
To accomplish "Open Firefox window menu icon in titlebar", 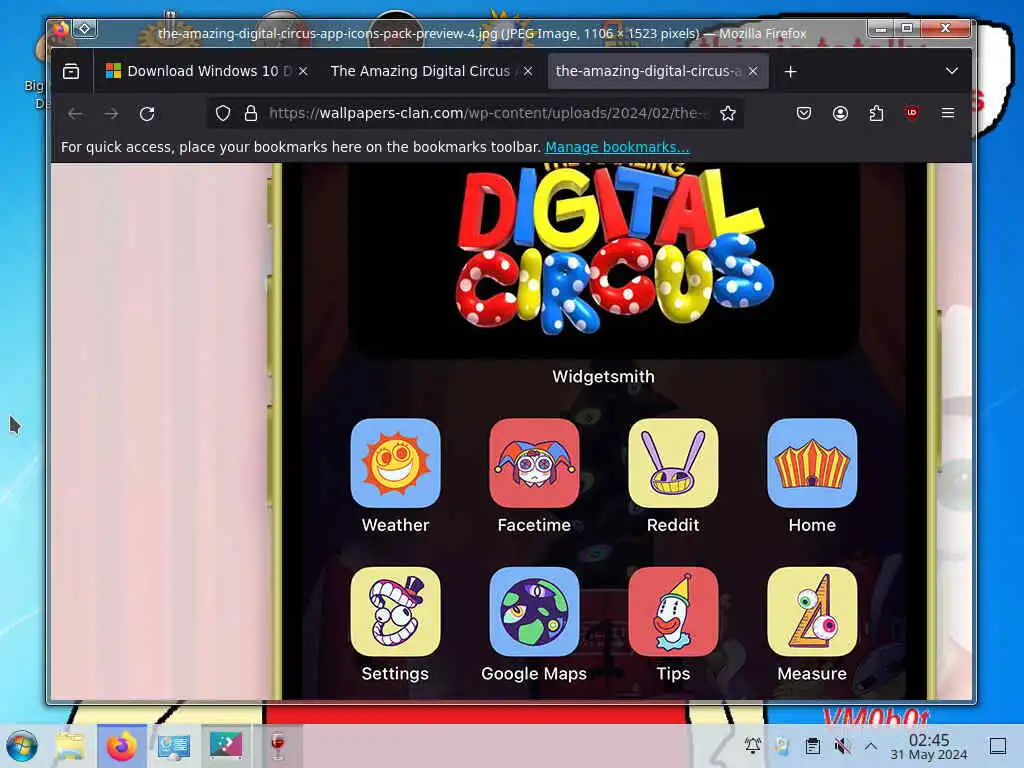I will coord(60,29).
